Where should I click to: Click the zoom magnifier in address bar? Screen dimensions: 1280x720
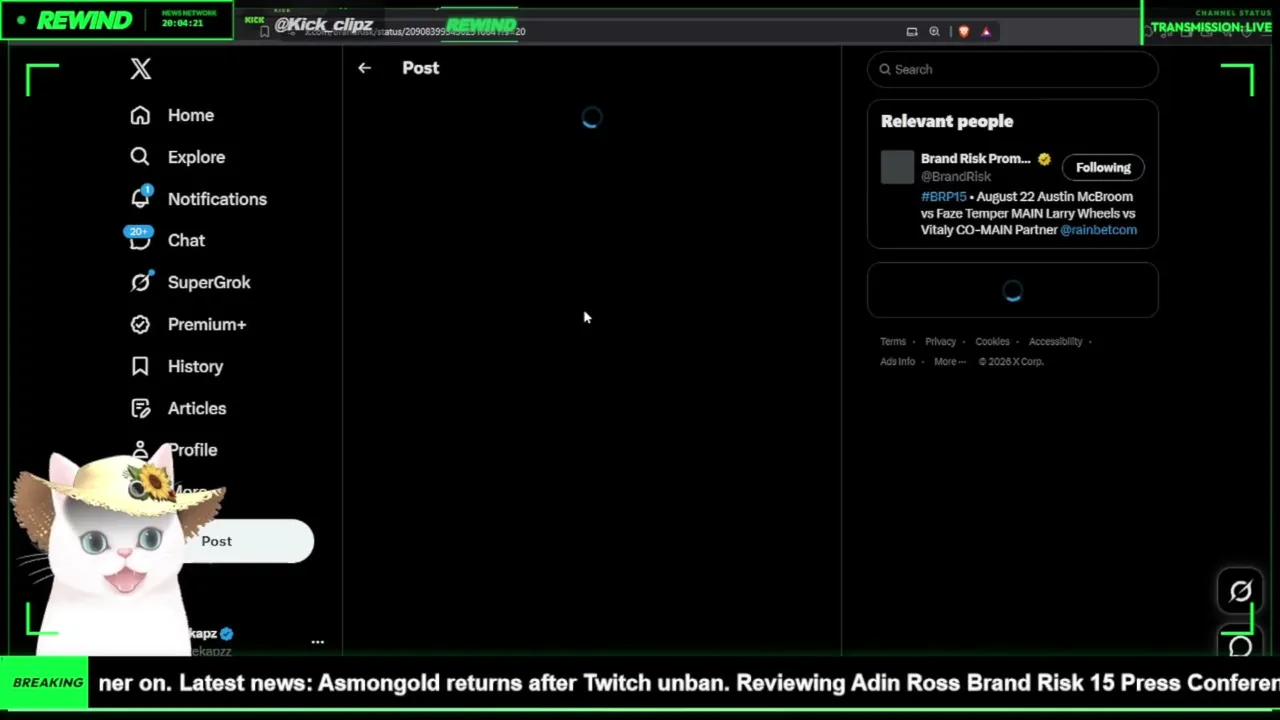point(934,31)
